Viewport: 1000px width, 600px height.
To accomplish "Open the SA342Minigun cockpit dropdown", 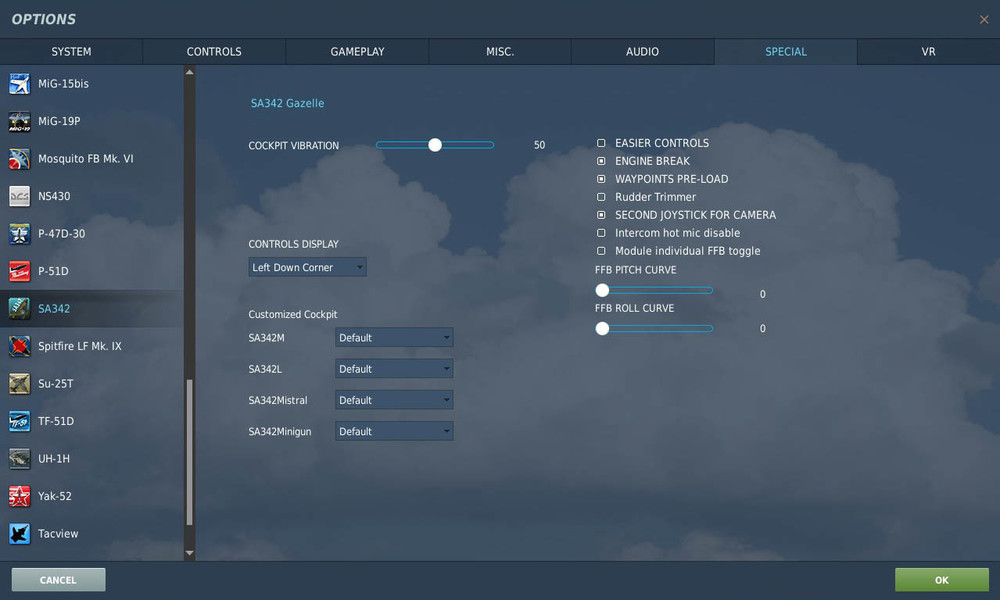I will [x=394, y=431].
